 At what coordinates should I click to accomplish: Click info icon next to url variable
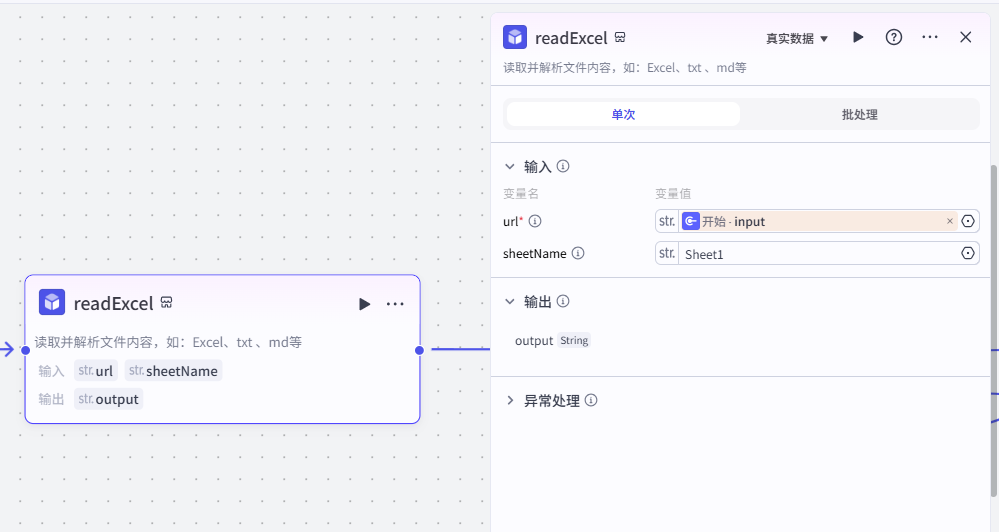click(x=535, y=221)
